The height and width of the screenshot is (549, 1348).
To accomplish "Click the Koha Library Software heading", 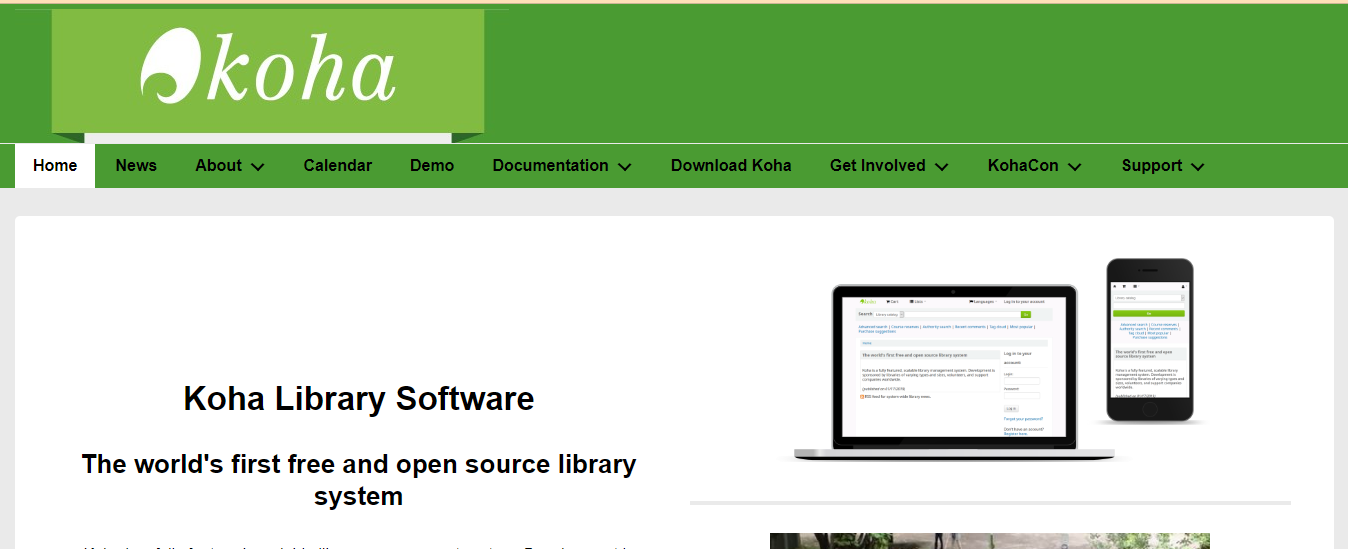I will (359, 399).
